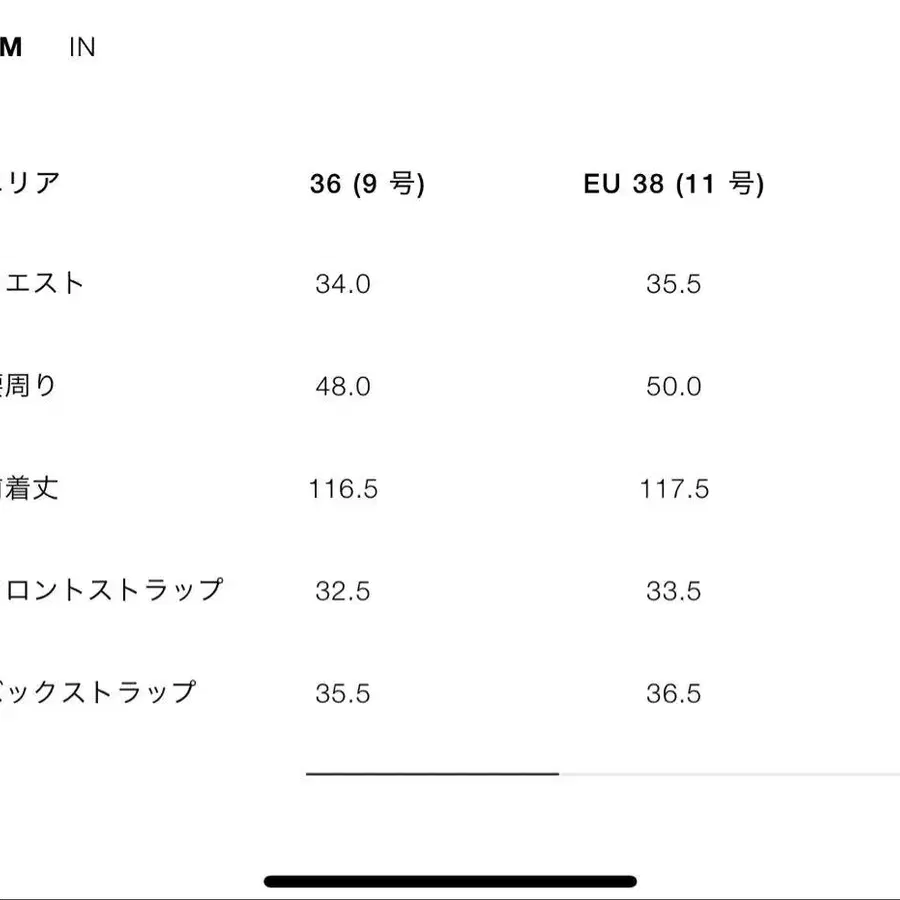
Task: Click the hip measurement 48.0
Action: coord(342,386)
